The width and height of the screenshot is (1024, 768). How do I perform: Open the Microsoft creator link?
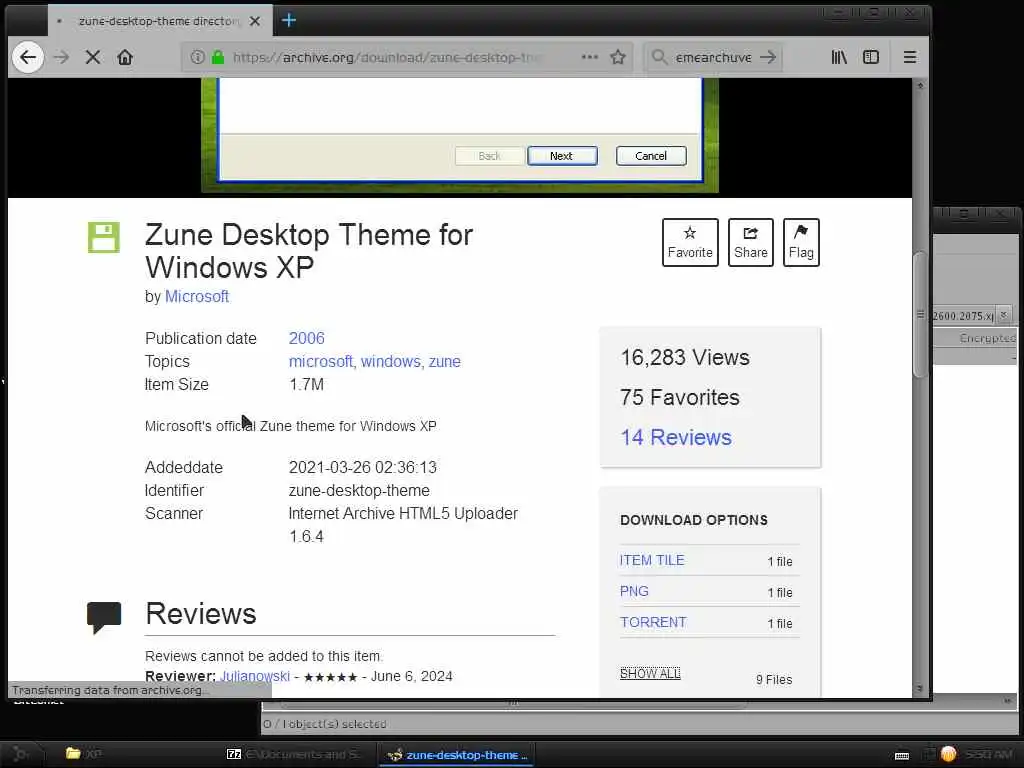[197, 296]
